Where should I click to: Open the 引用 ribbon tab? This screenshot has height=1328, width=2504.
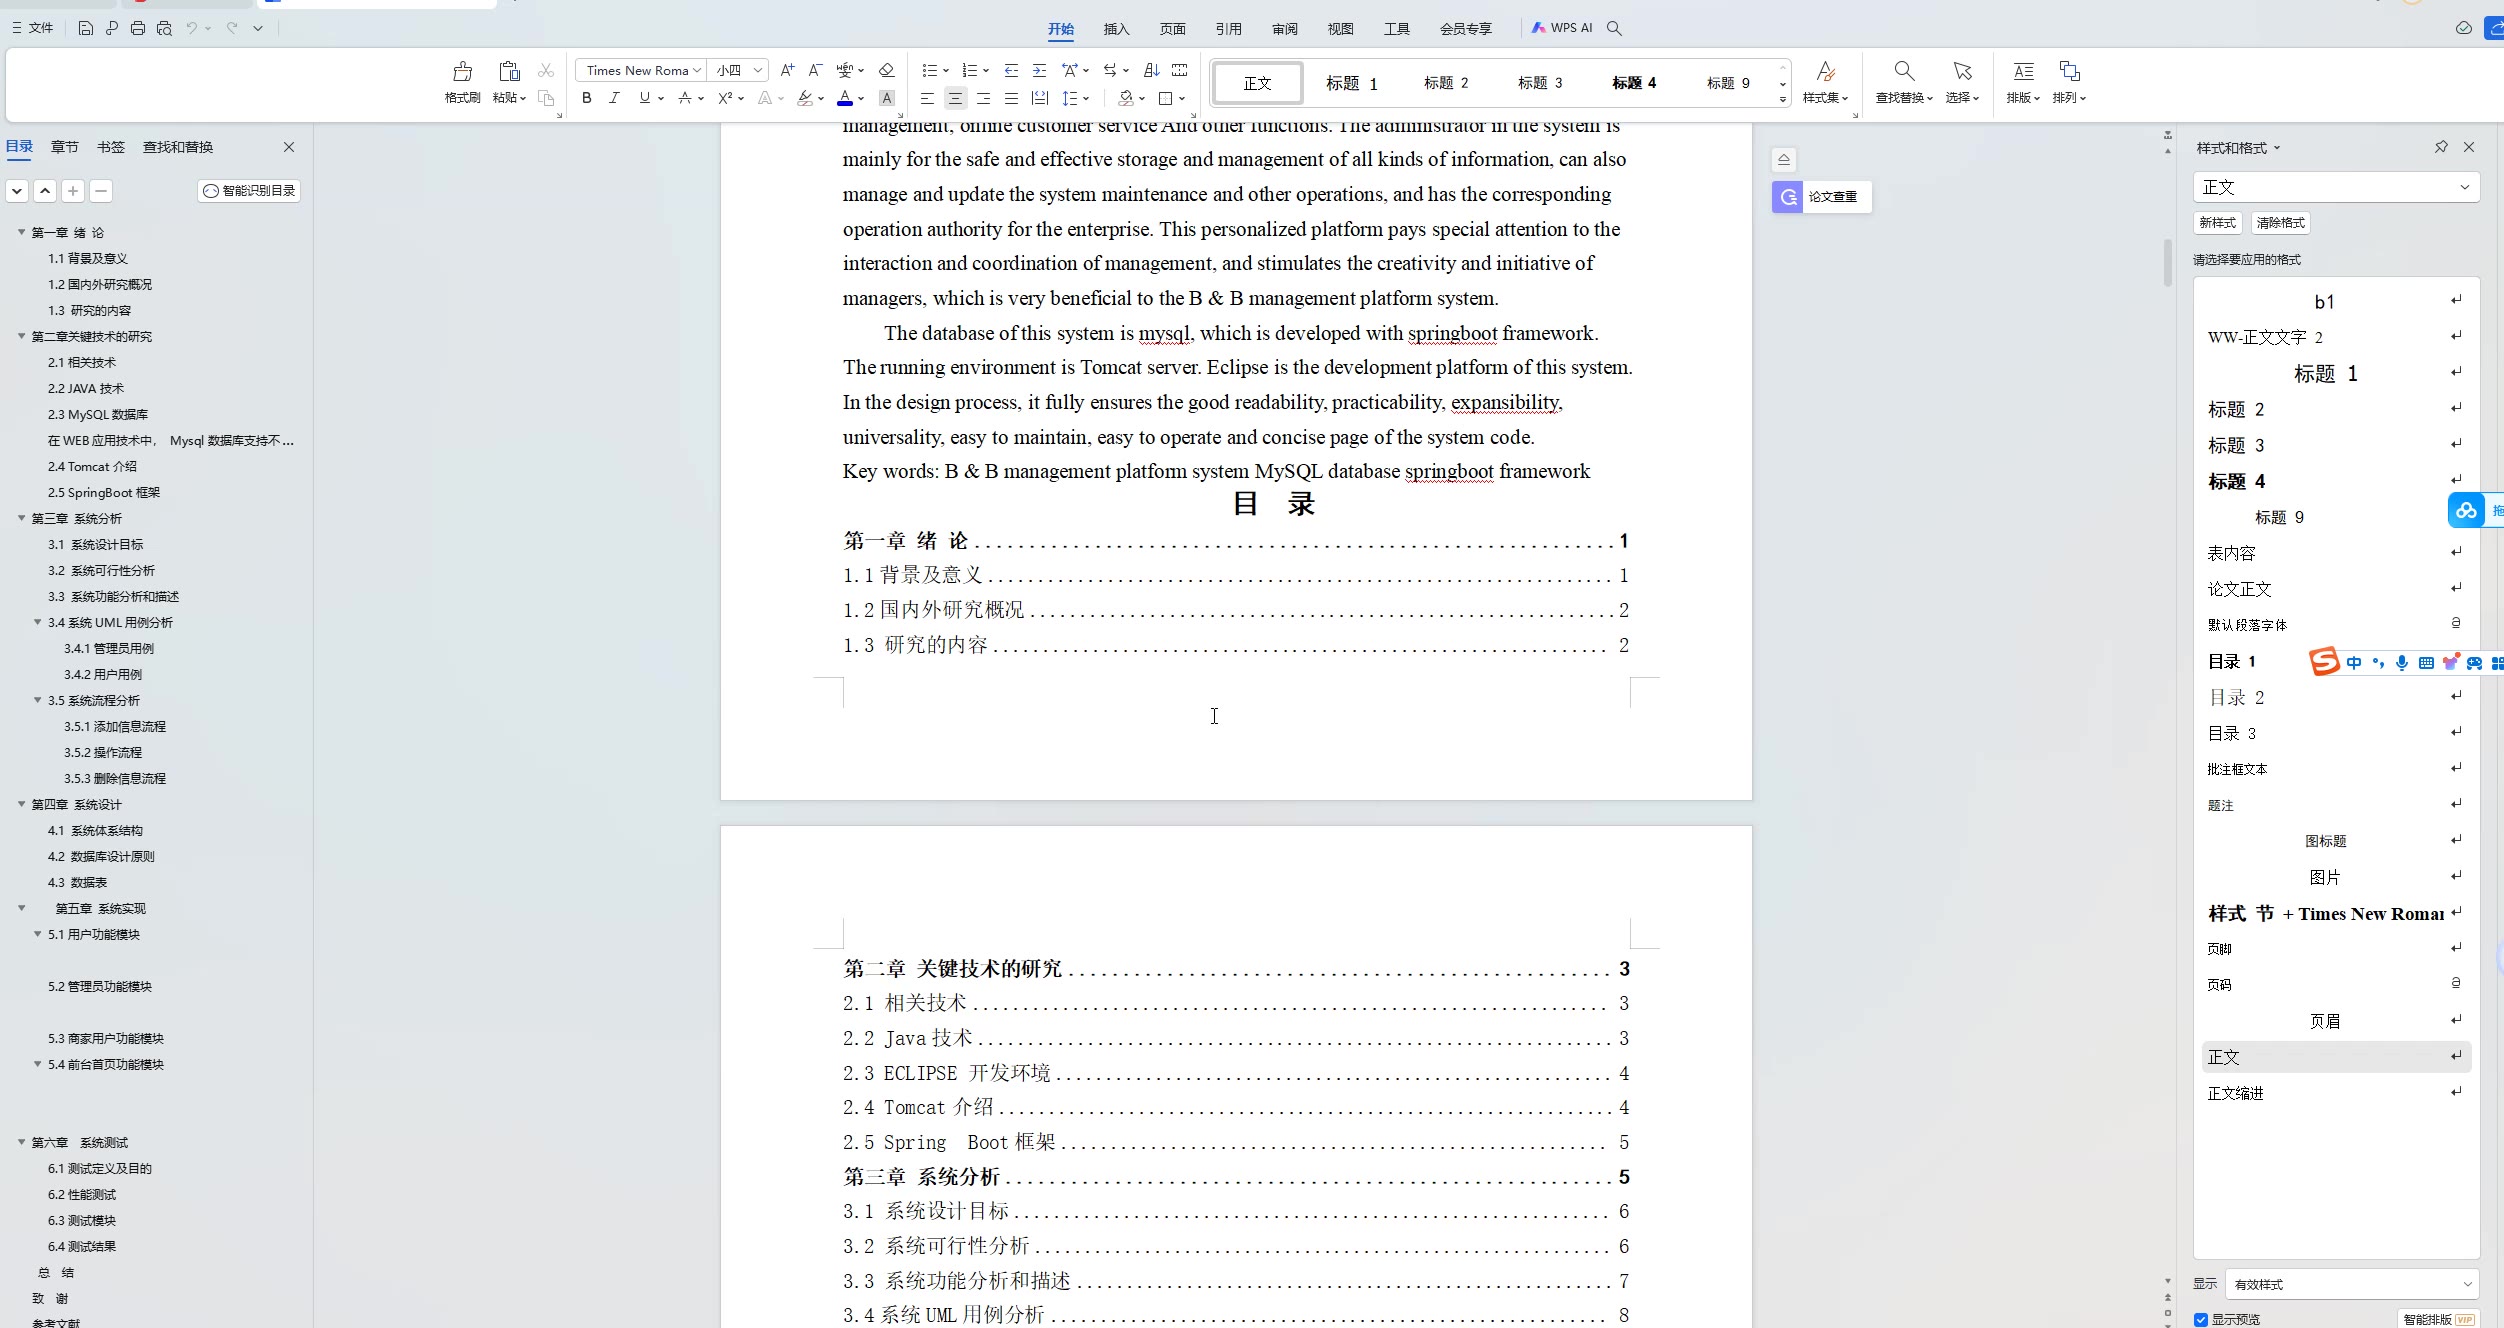click(1228, 28)
